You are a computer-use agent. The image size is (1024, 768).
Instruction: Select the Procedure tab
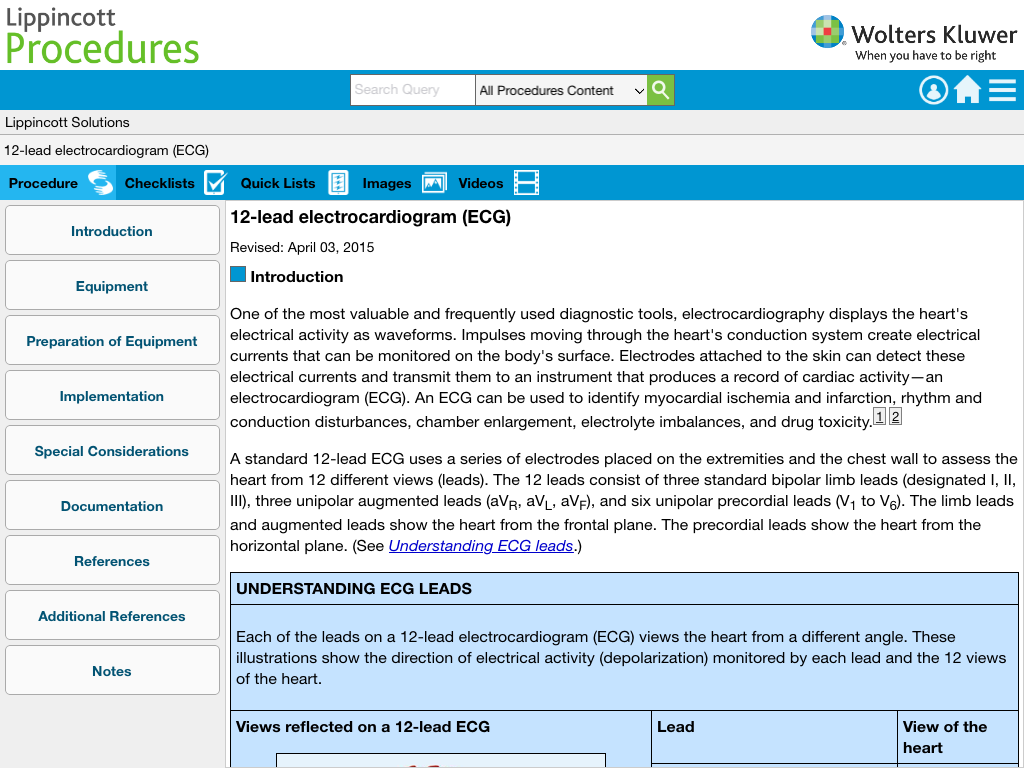coord(58,183)
